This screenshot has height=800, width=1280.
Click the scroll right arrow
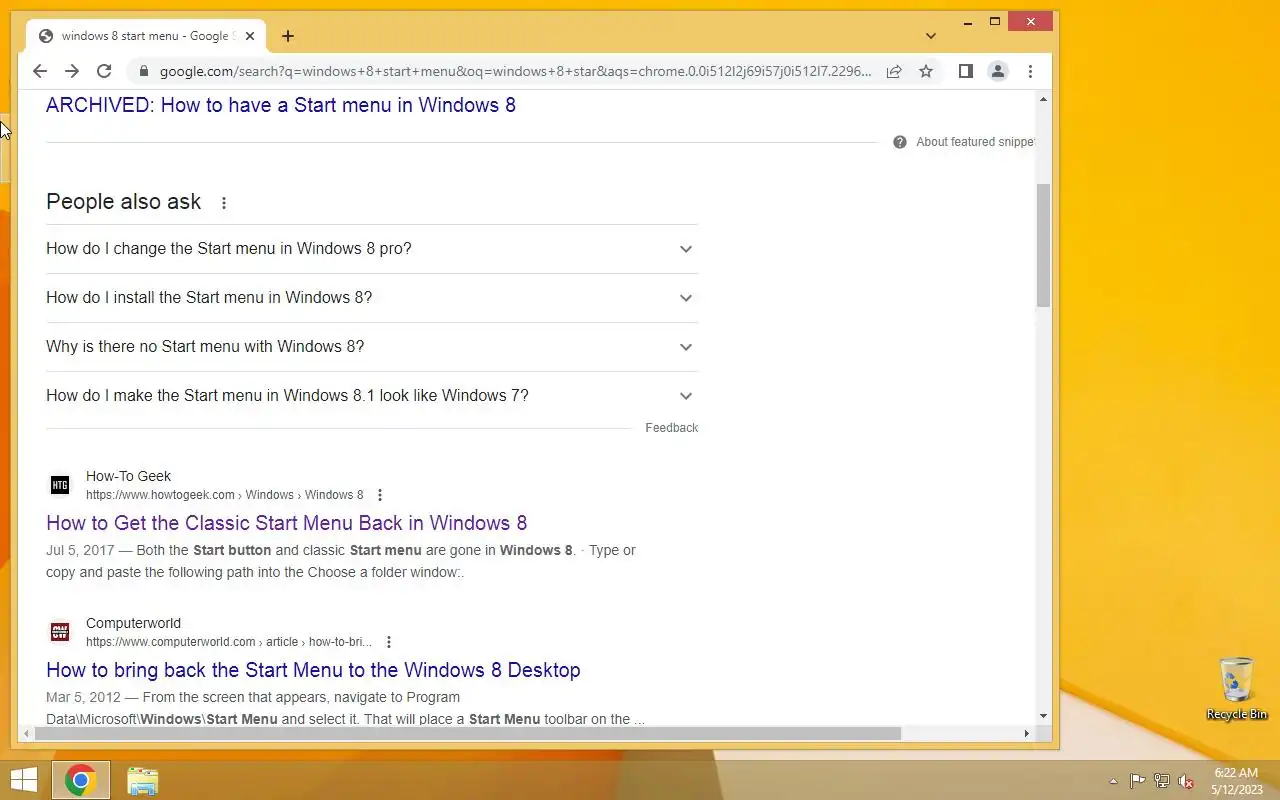click(x=1026, y=733)
